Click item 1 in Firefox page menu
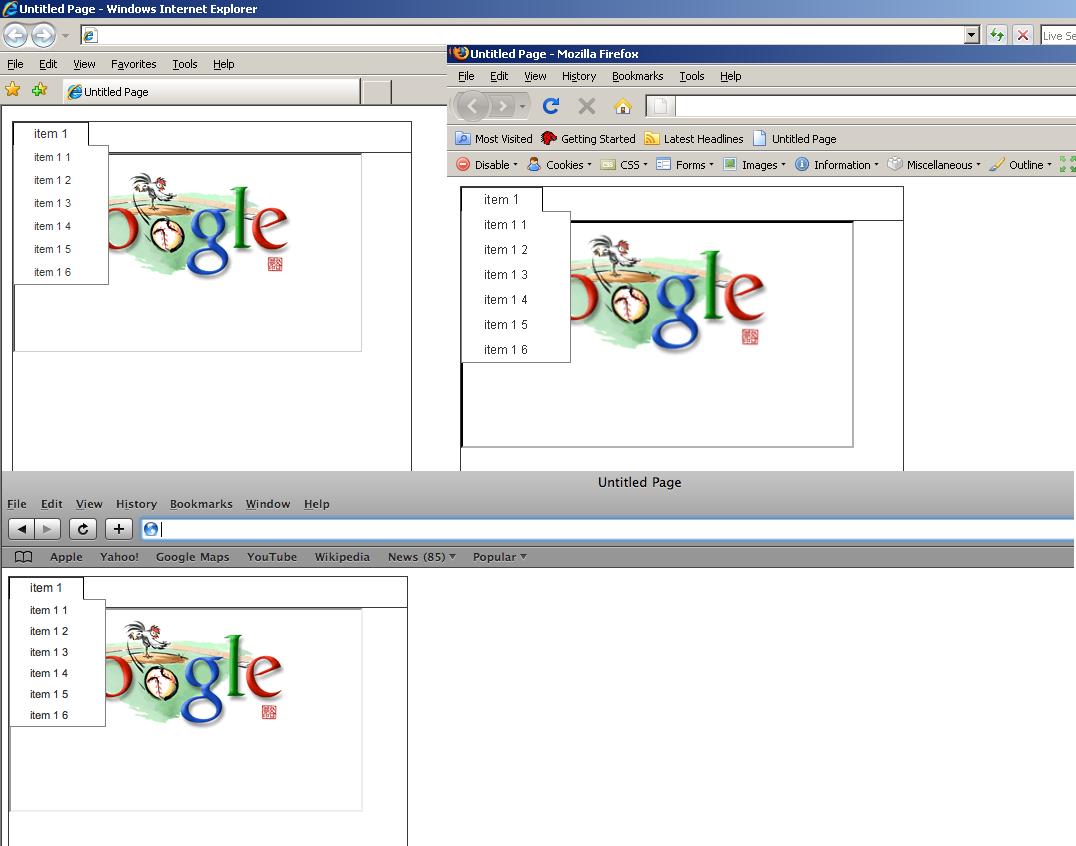 click(502, 200)
